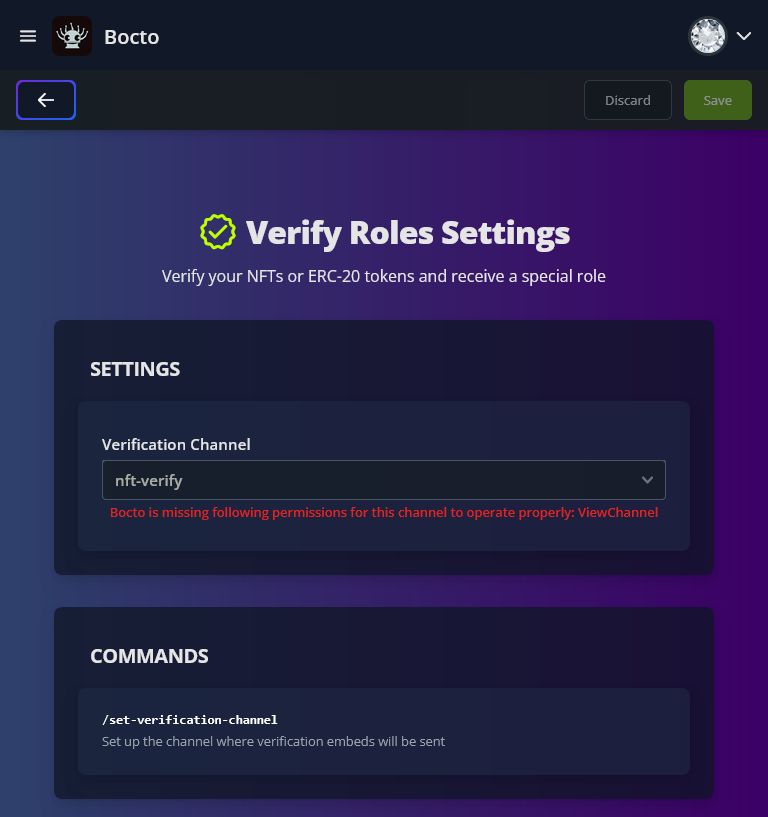Discard the unsaved changes

[x=627, y=100]
